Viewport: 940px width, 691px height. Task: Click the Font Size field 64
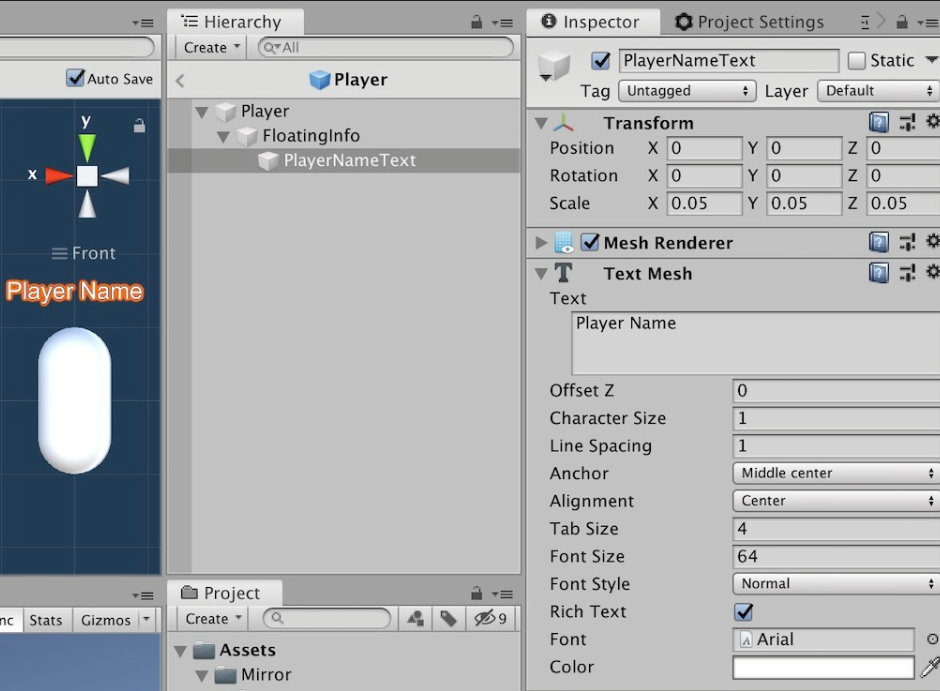[x=836, y=556]
